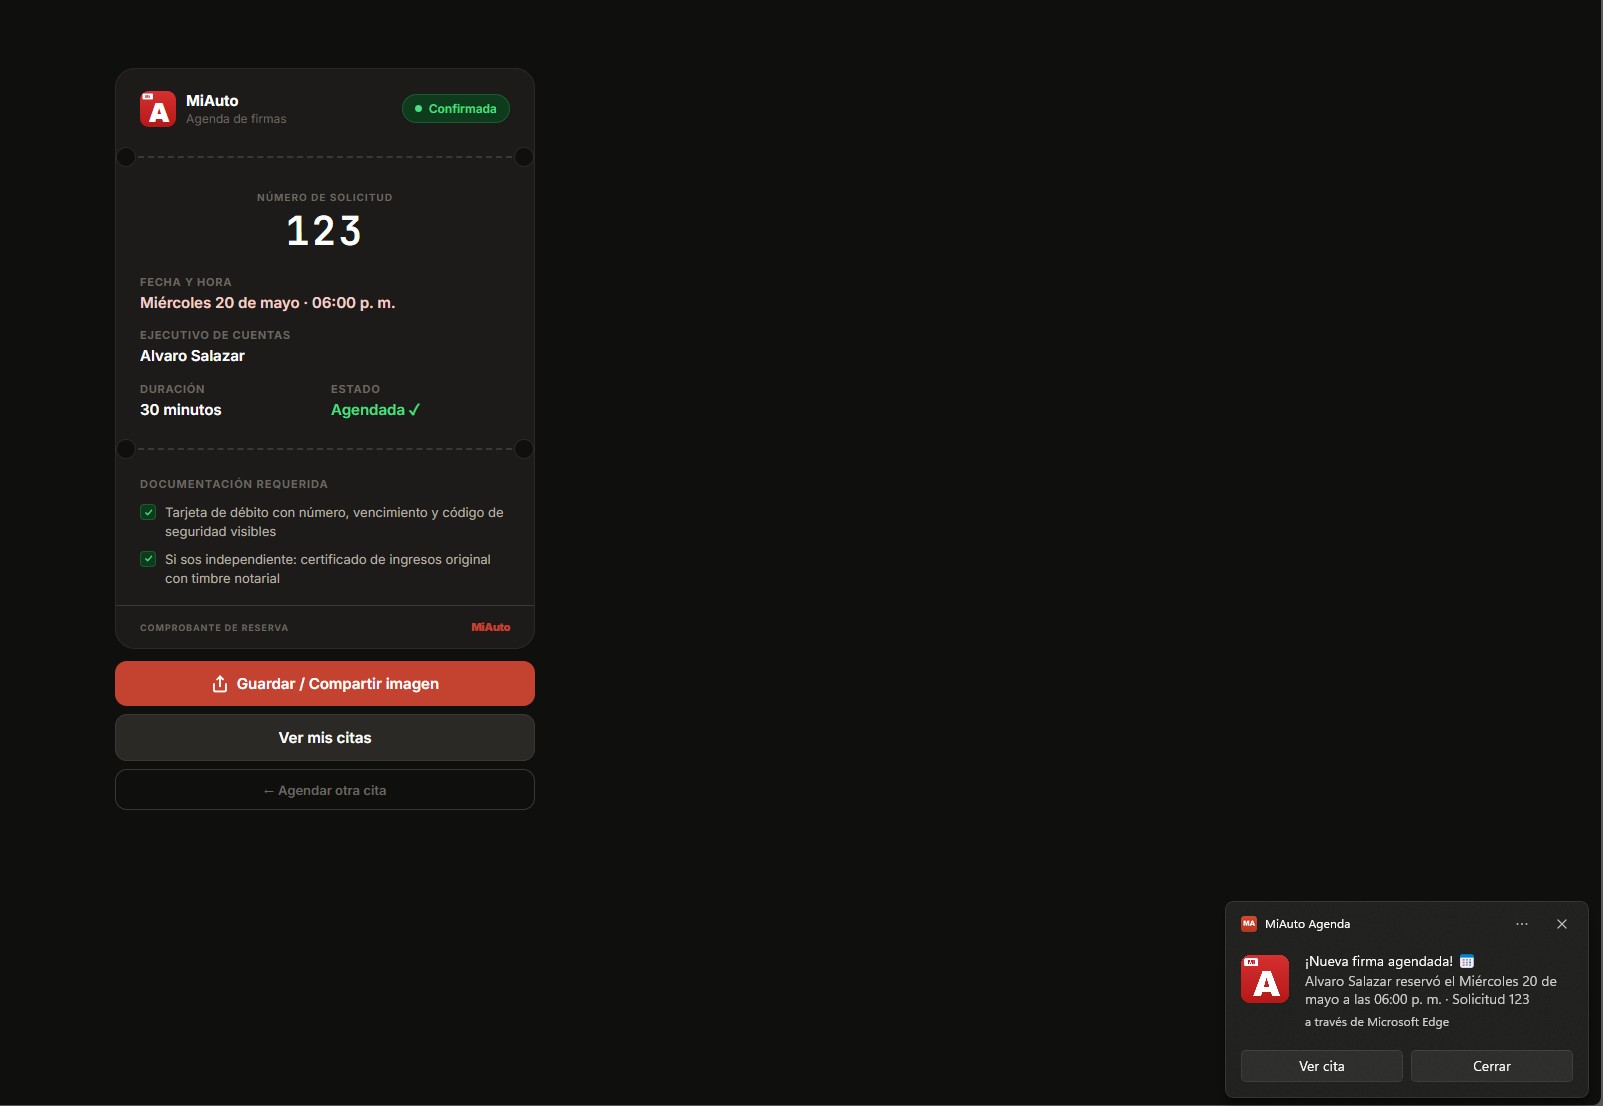Screen dimensions: 1603x1106
Task: Click the Ver cita button in the notification
Action: tap(1322, 1066)
